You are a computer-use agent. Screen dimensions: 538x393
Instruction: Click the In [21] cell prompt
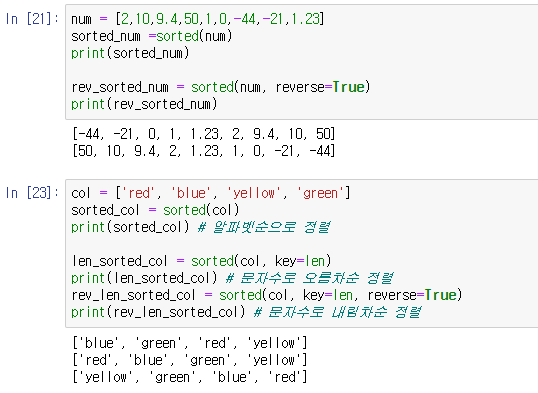pos(32,19)
